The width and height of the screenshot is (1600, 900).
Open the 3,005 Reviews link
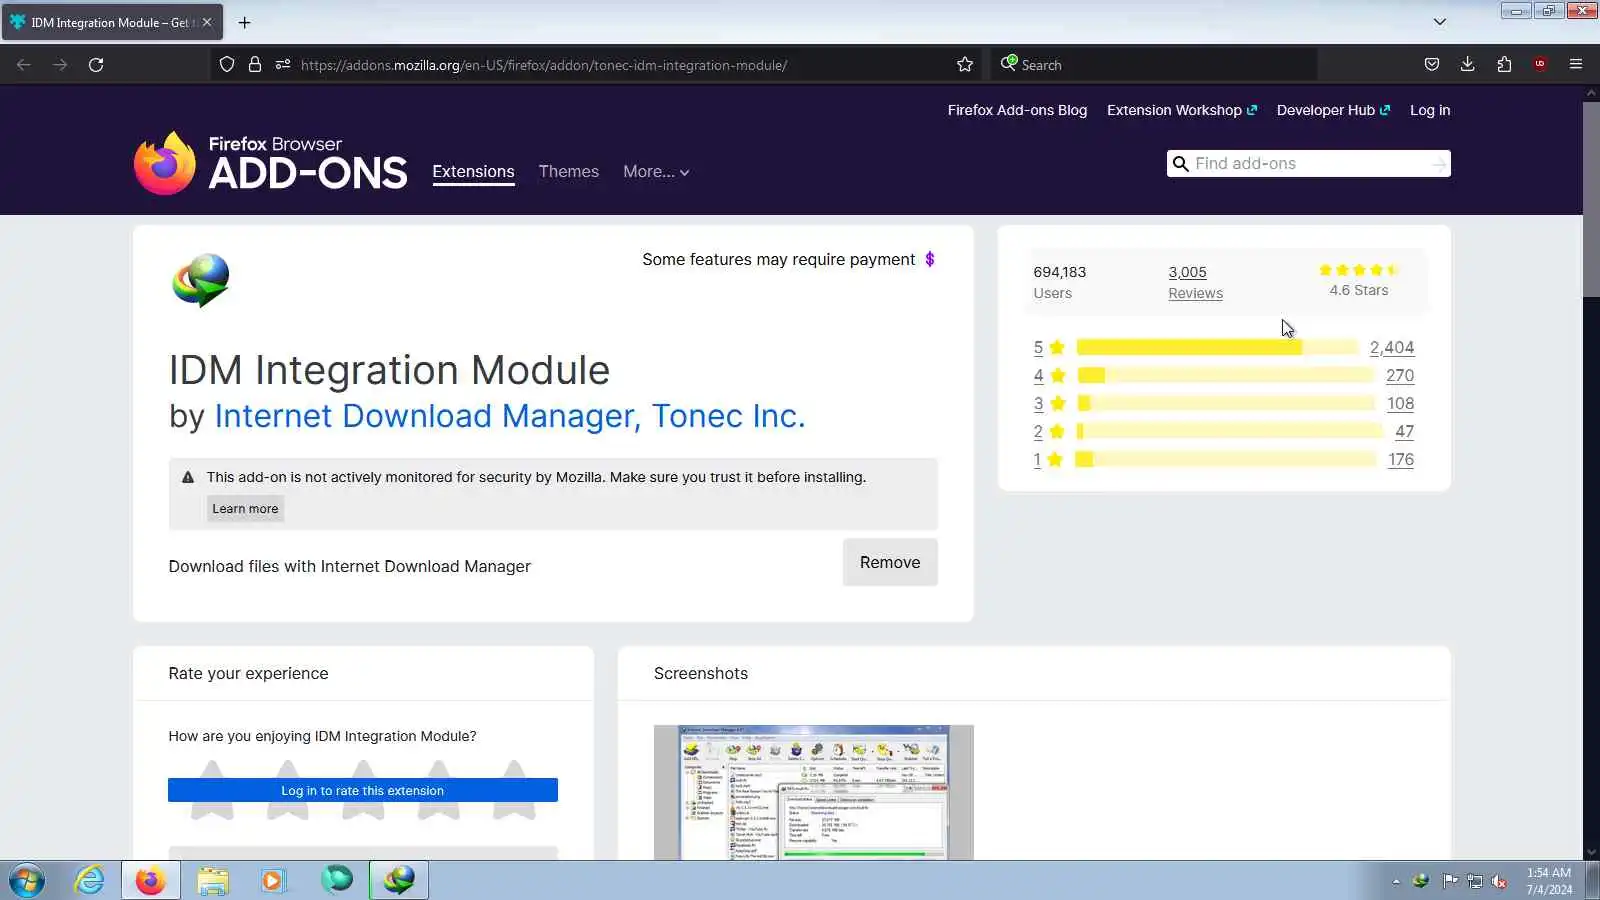point(1196,282)
